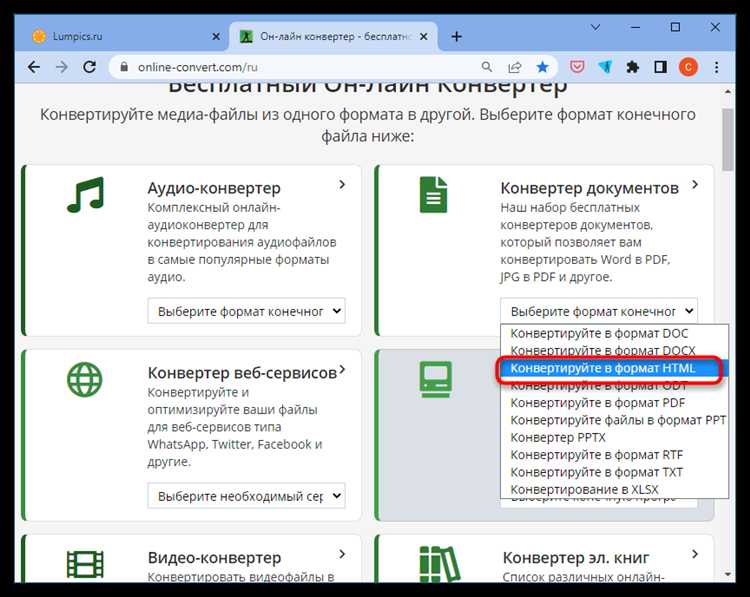Click the browser forward arrow
Screen dimensions: 750x597
pos(62,67)
